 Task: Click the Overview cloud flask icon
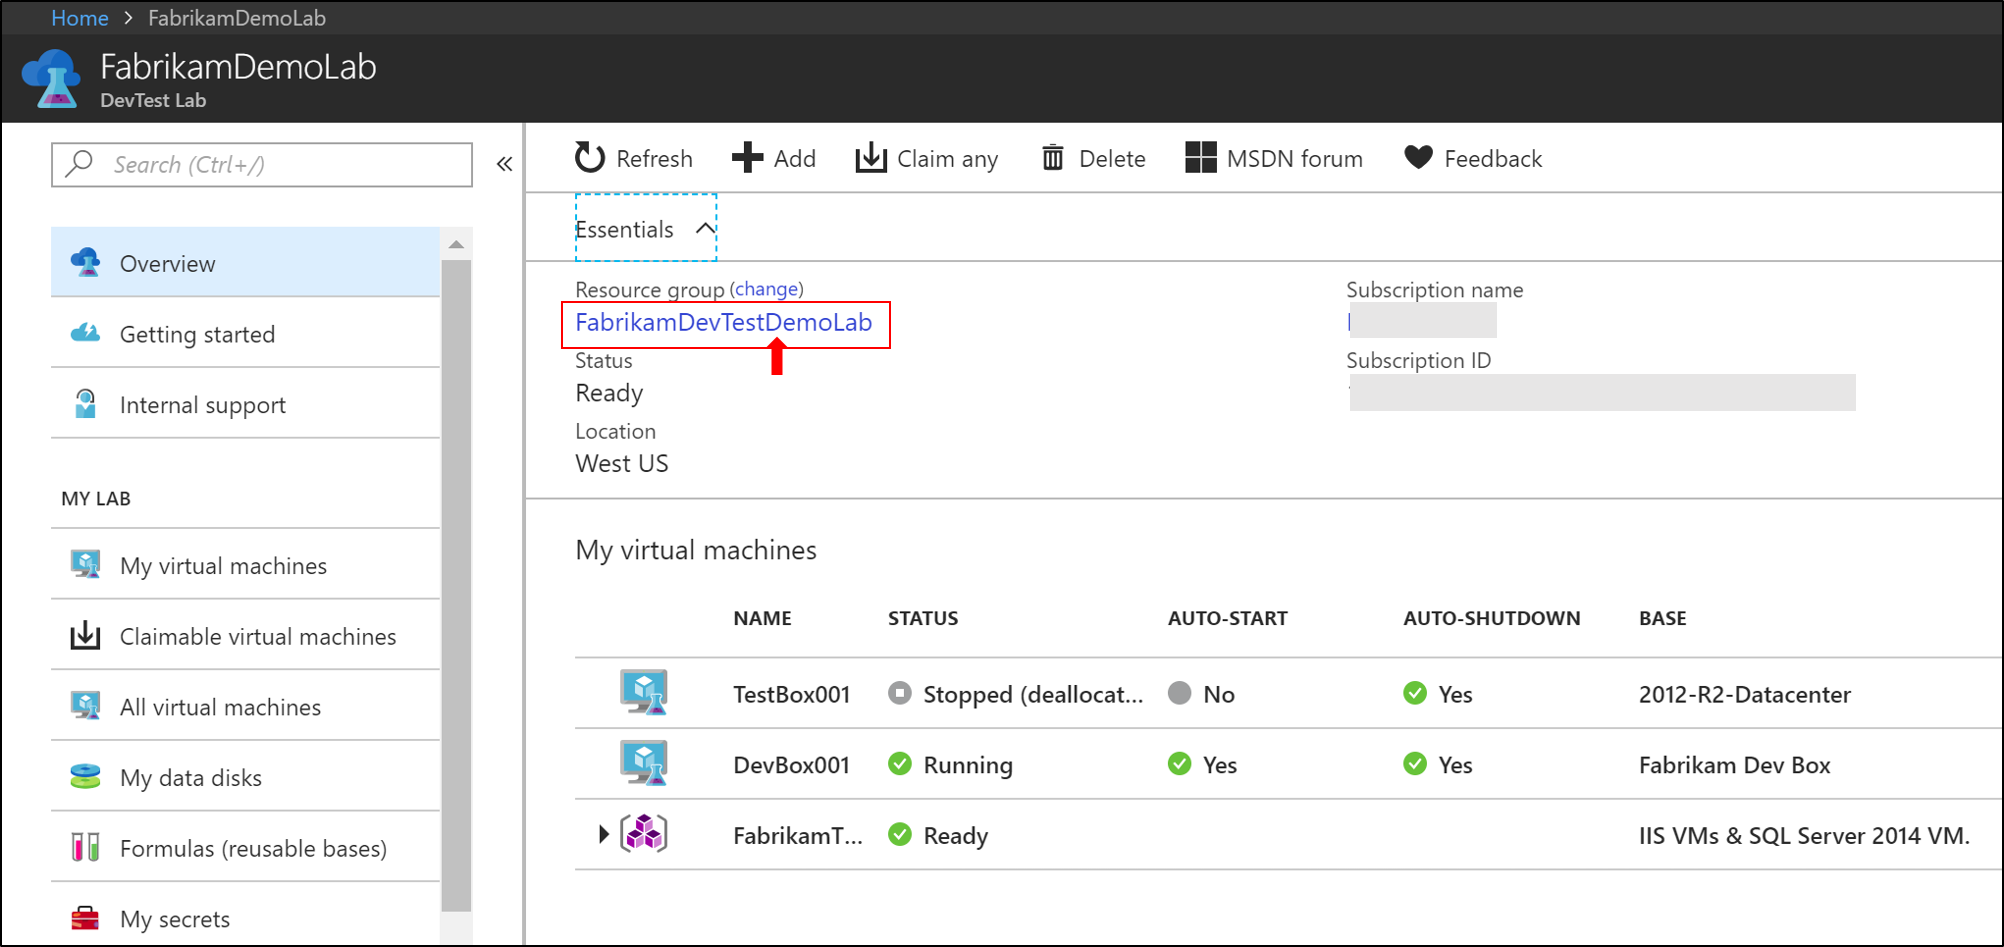tap(86, 263)
